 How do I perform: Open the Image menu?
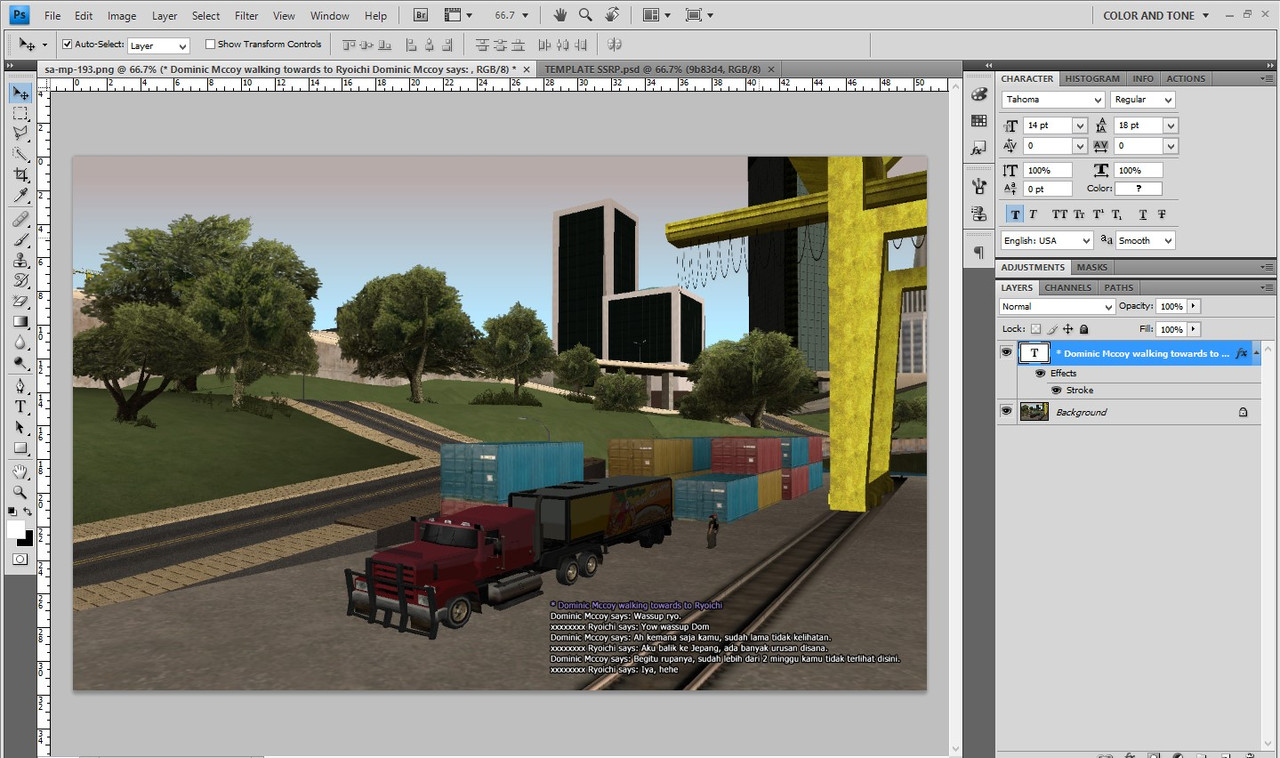point(122,16)
